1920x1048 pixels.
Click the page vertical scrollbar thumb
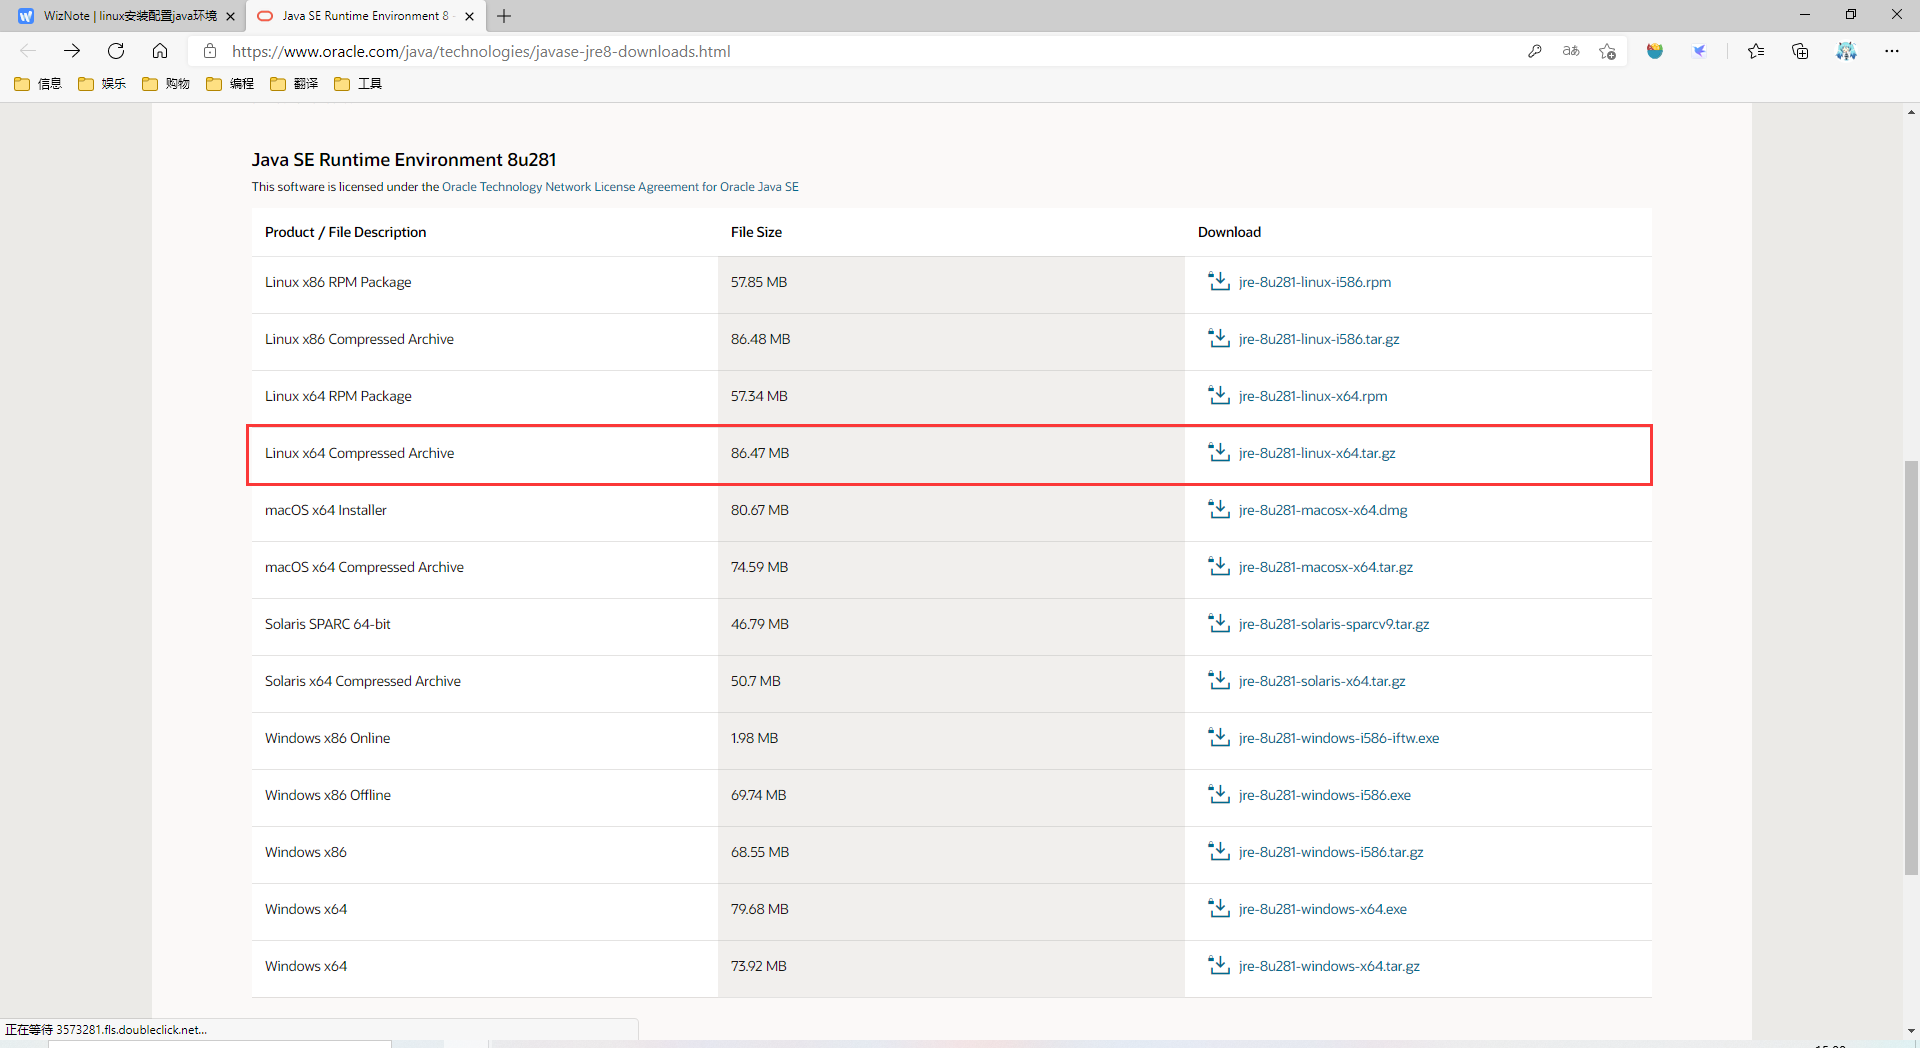click(1911, 667)
